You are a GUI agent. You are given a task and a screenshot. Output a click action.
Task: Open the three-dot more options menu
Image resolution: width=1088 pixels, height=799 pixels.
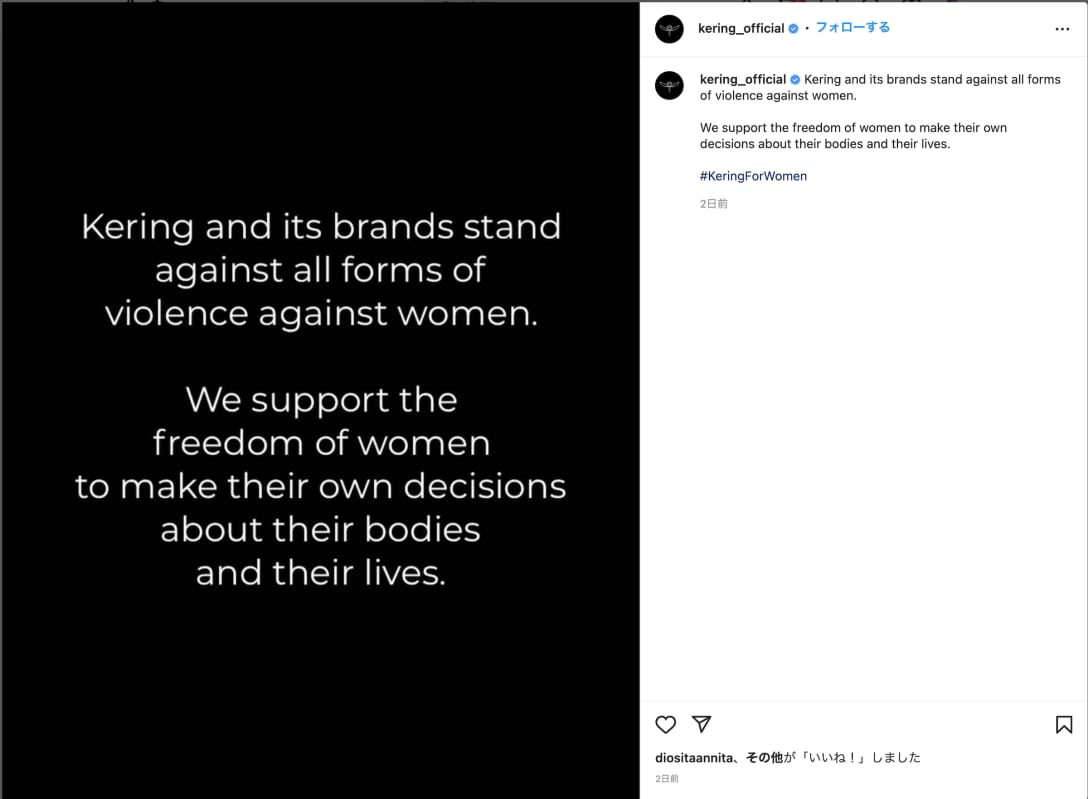pos(1062,30)
